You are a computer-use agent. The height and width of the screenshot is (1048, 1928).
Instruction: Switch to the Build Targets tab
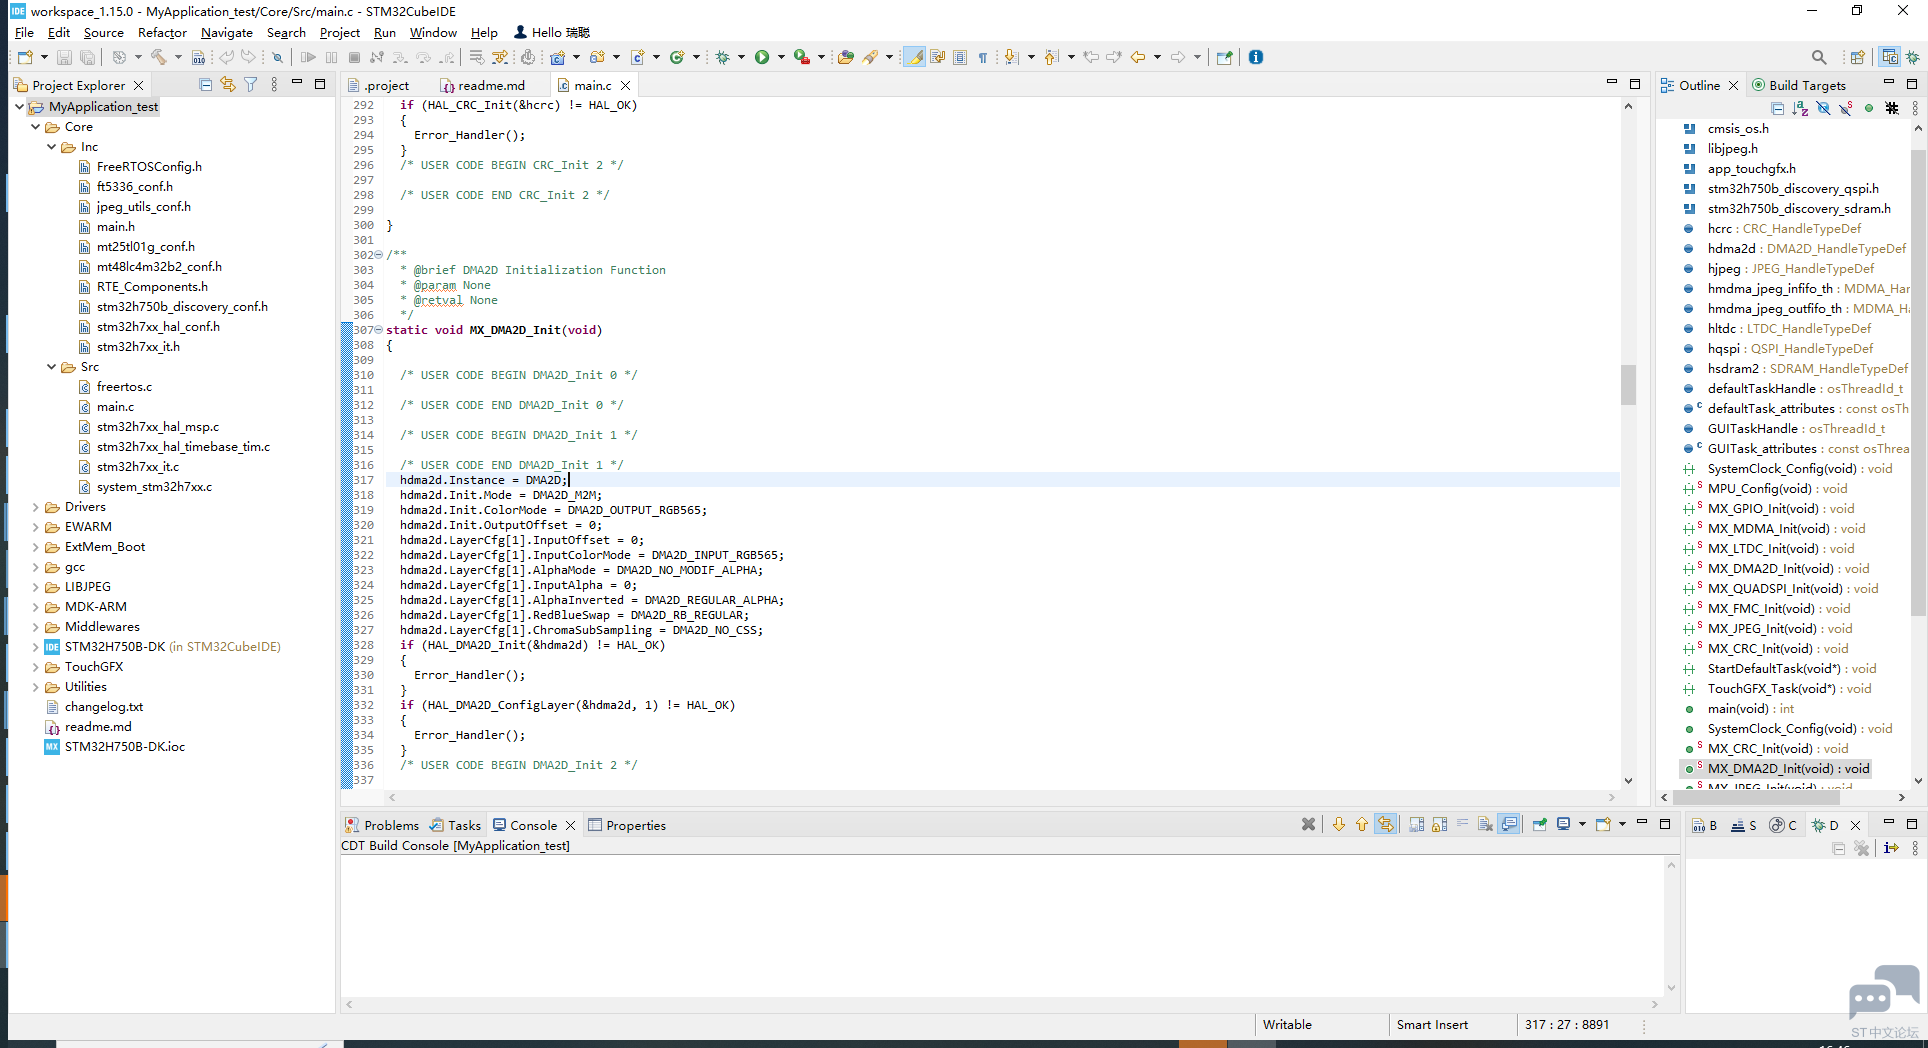click(x=1798, y=85)
